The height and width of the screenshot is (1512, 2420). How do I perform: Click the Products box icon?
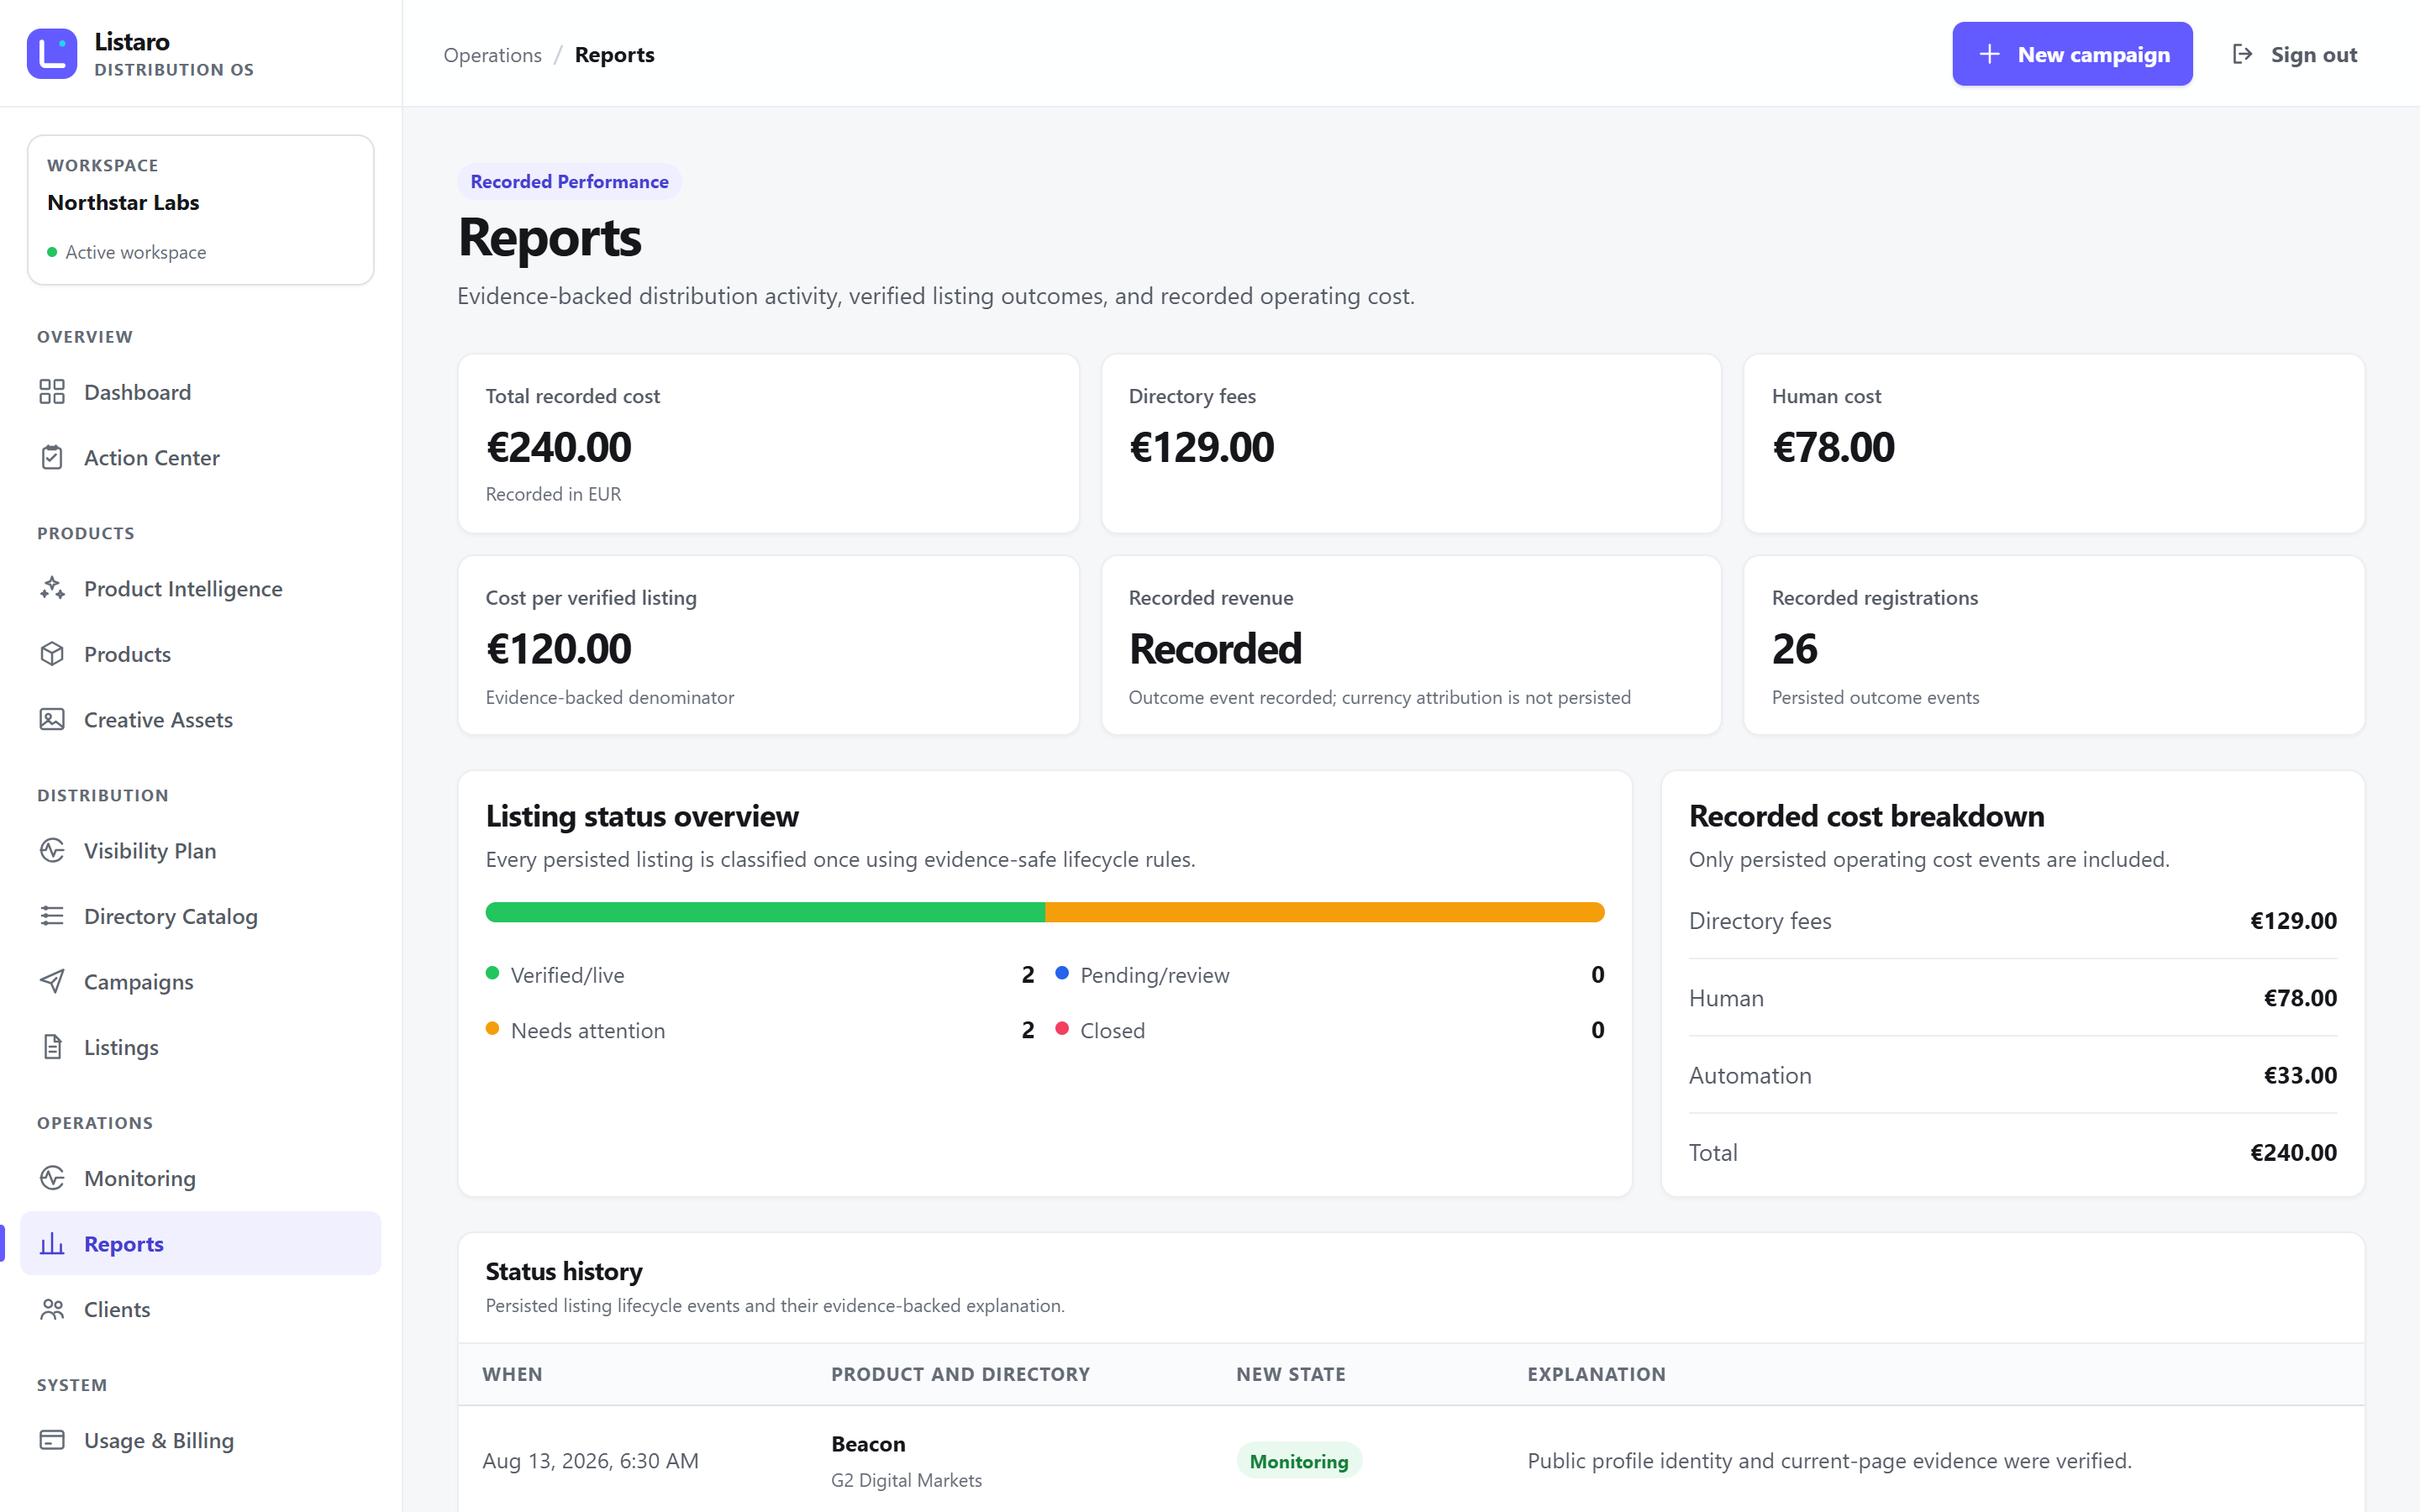pos(52,654)
